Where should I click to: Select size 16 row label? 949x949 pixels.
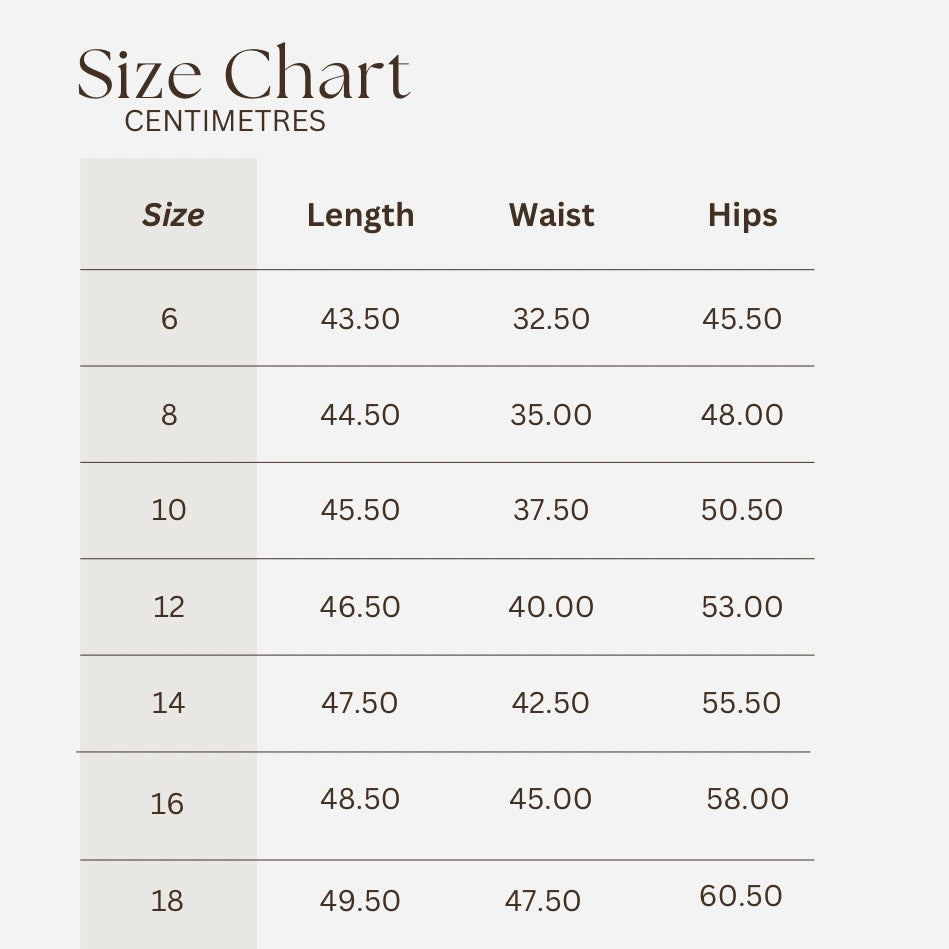click(166, 804)
